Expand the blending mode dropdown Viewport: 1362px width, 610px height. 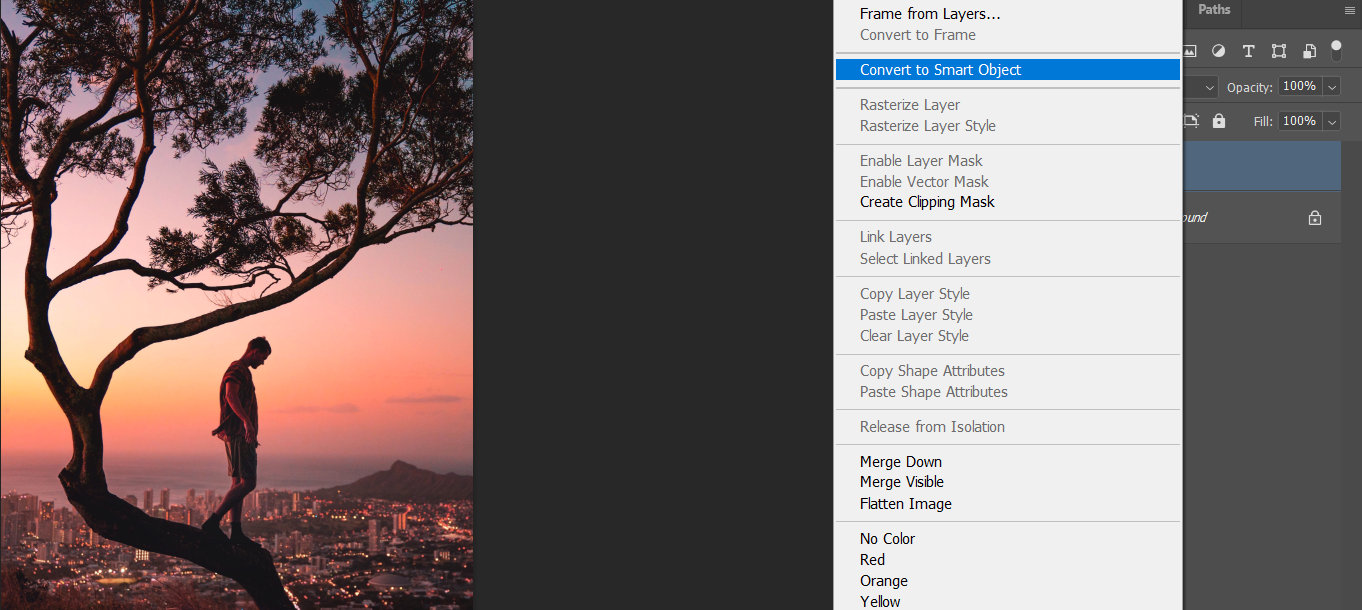1209,87
